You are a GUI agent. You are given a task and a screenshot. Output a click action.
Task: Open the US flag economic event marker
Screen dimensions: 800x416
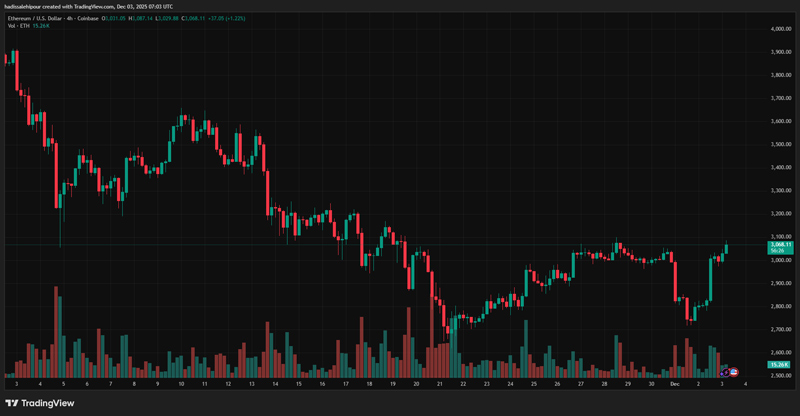(x=735, y=371)
